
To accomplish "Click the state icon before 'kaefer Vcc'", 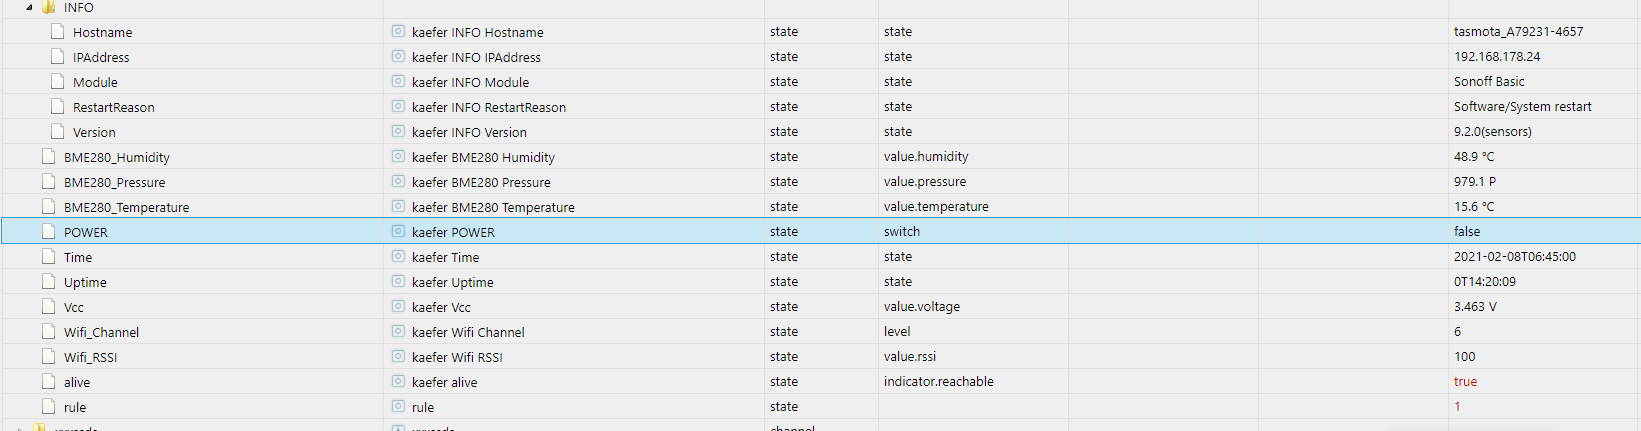I will pyautogui.click(x=398, y=307).
